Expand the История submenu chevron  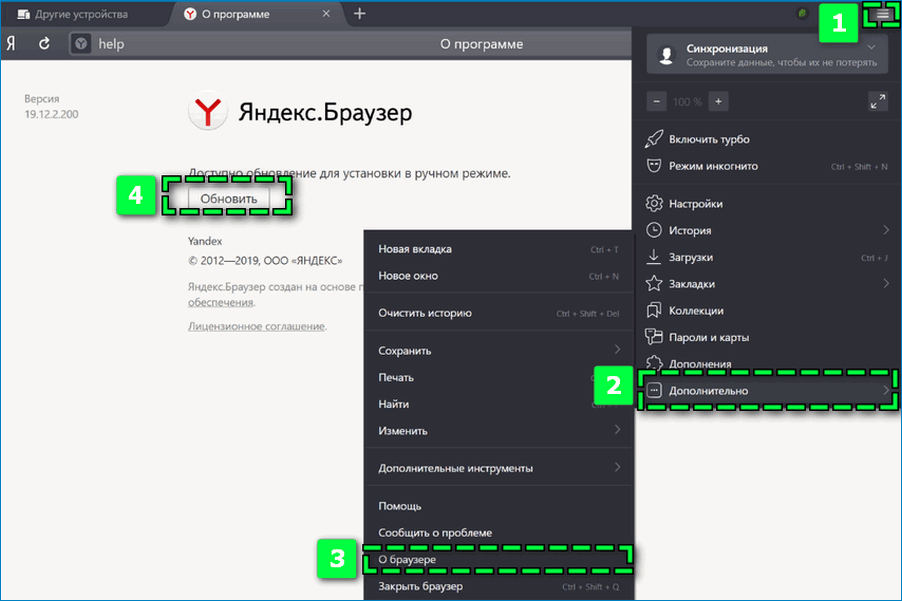pos(886,230)
